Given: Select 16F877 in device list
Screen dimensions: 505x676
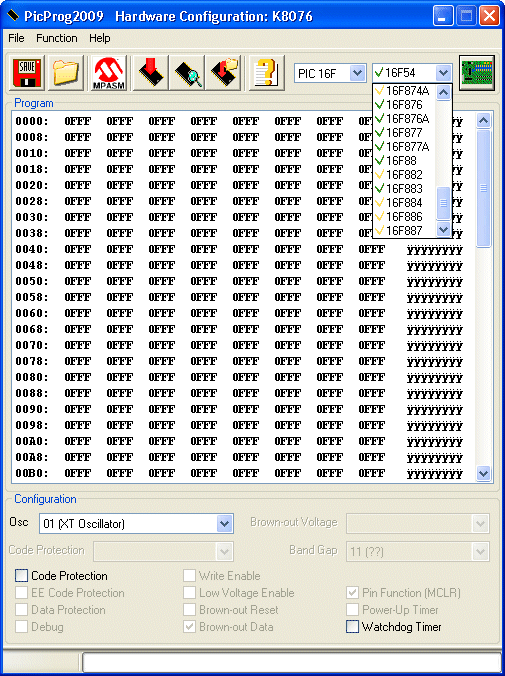Looking at the screenshot, I should pos(405,133).
